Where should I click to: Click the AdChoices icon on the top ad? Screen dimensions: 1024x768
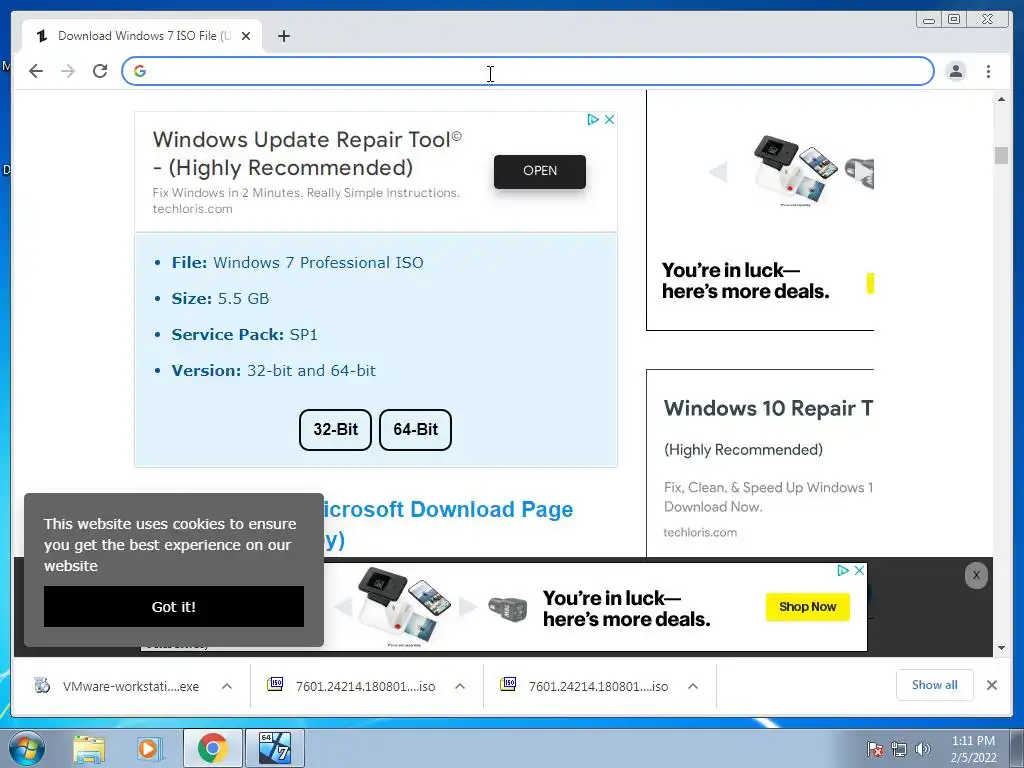point(592,120)
